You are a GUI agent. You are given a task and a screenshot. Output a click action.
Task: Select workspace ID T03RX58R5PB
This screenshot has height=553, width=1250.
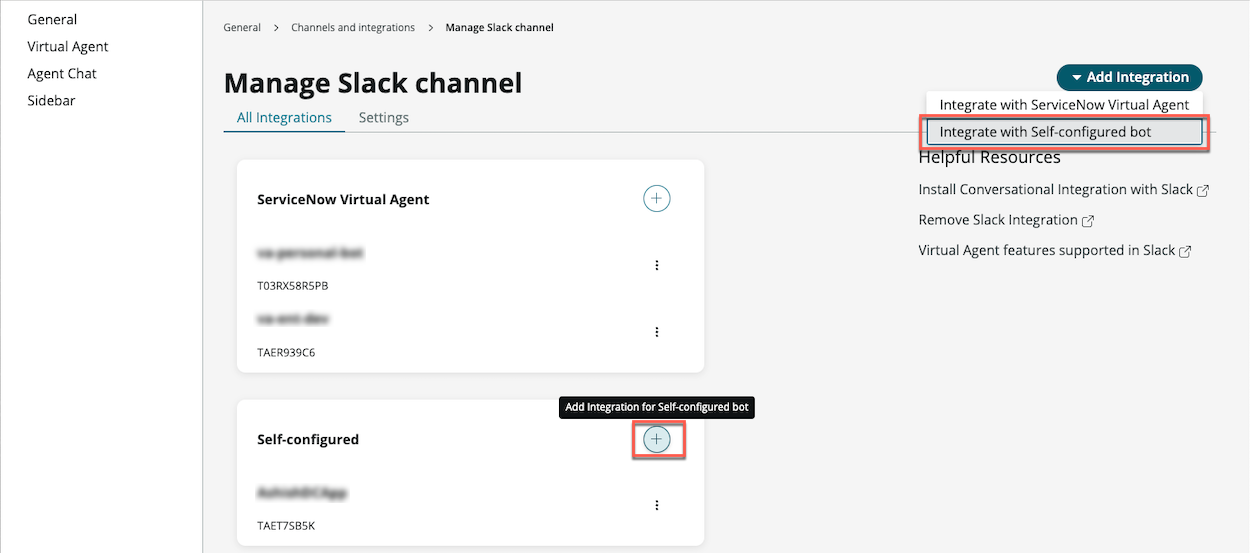click(x=293, y=286)
